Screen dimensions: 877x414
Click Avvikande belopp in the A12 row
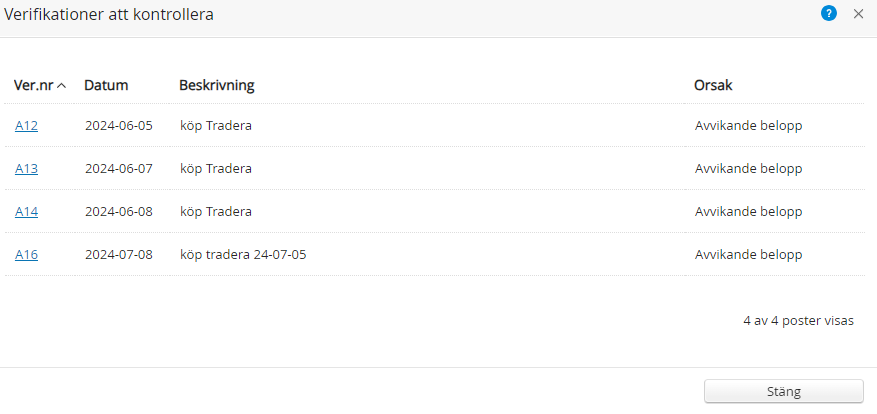(748, 126)
